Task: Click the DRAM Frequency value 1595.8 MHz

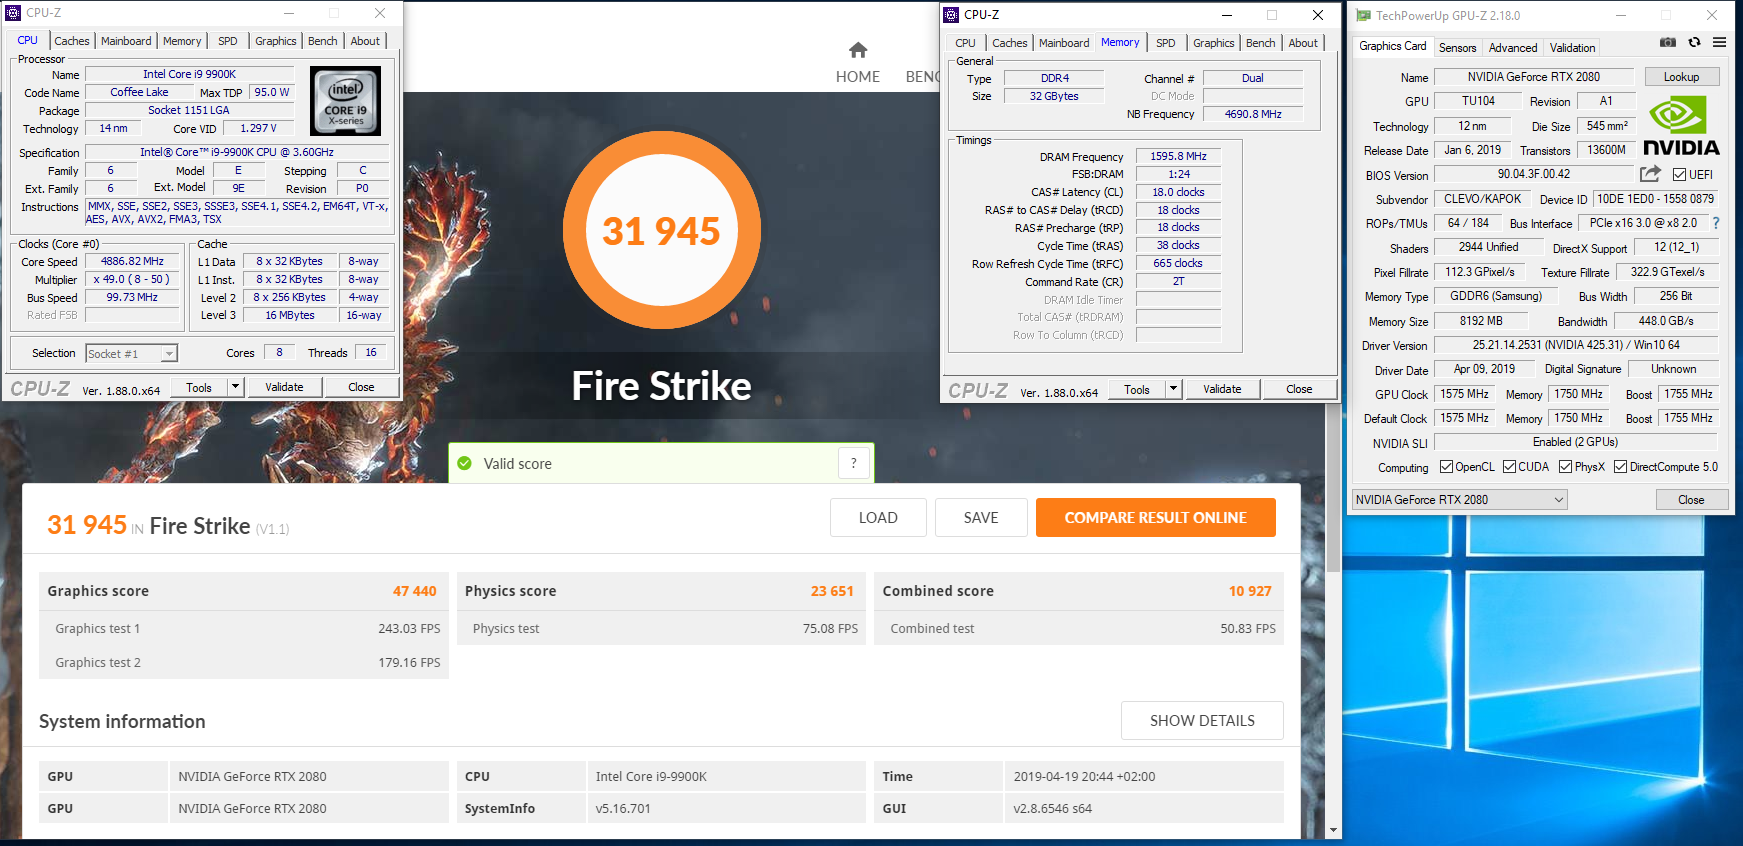Action: click(1178, 156)
